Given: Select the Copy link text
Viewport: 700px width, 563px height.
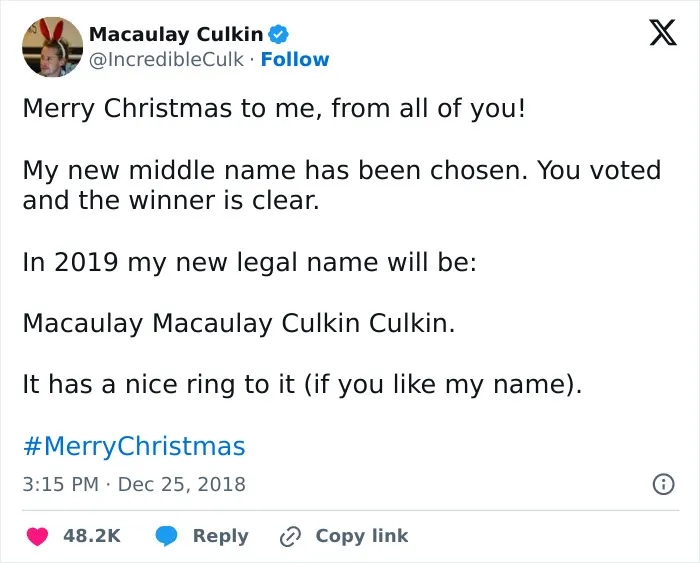Looking at the screenshot, I should (362, 536).
